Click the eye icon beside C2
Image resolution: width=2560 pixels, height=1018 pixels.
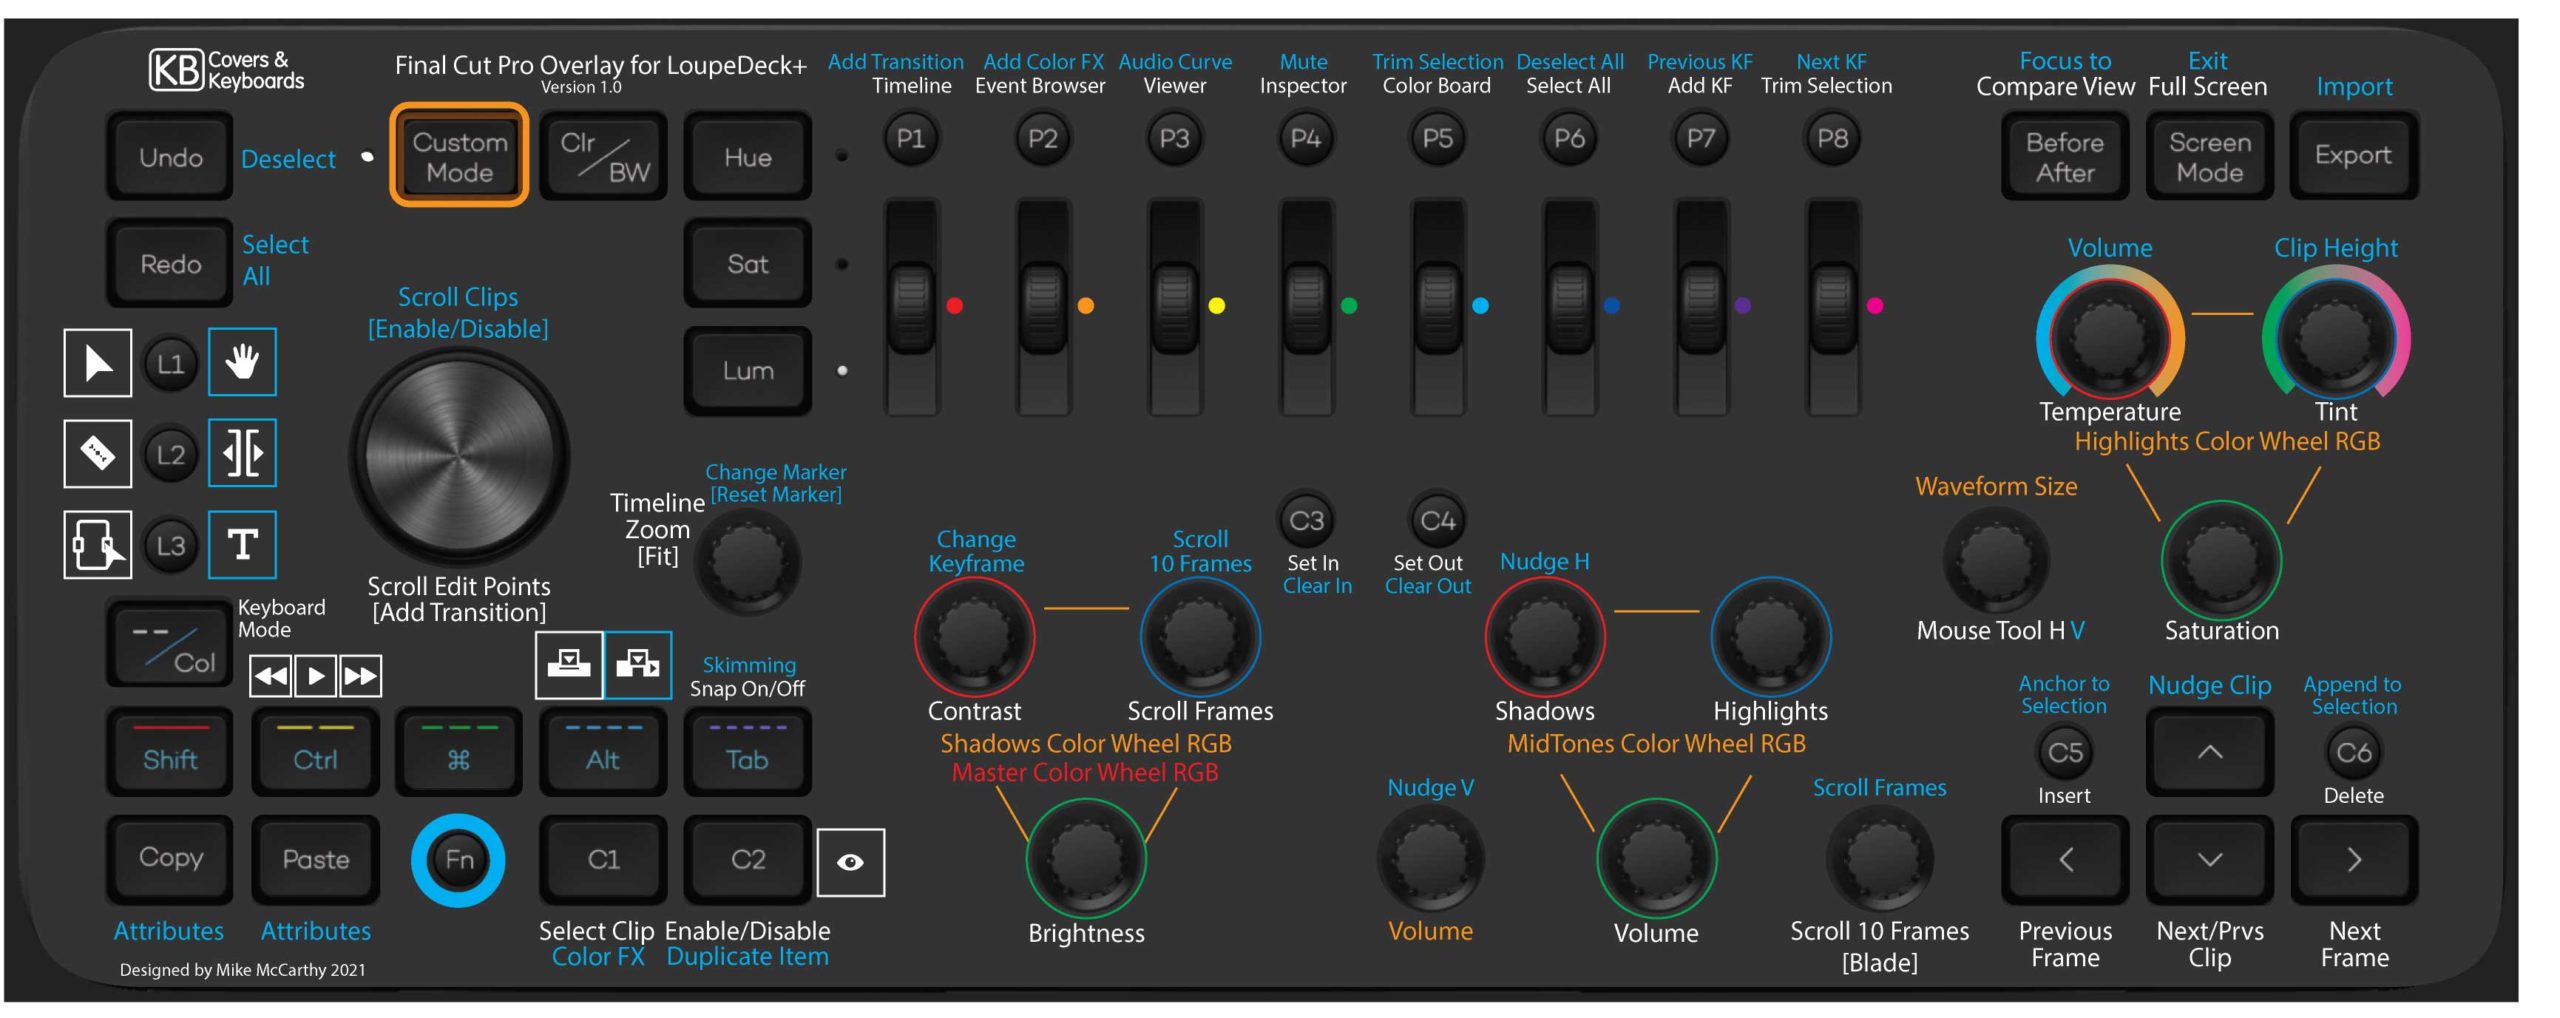click(851, 863)
